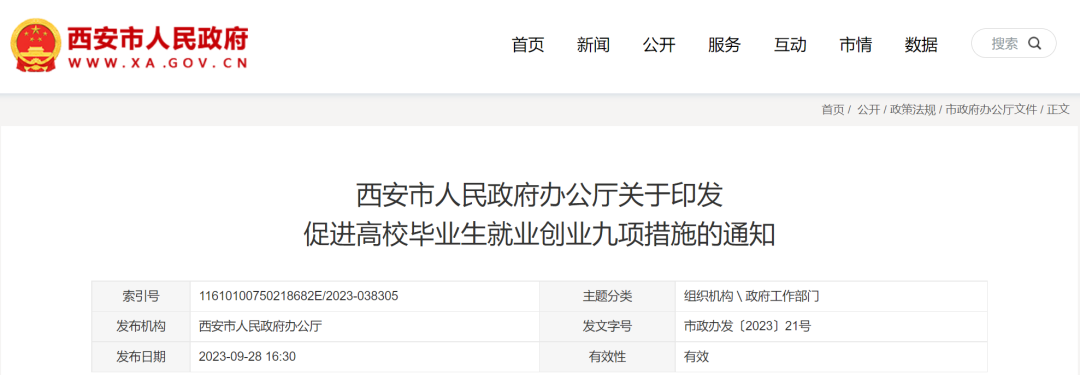
Task: Click the 西安市人民政府 site title
Action: (158, 38)
